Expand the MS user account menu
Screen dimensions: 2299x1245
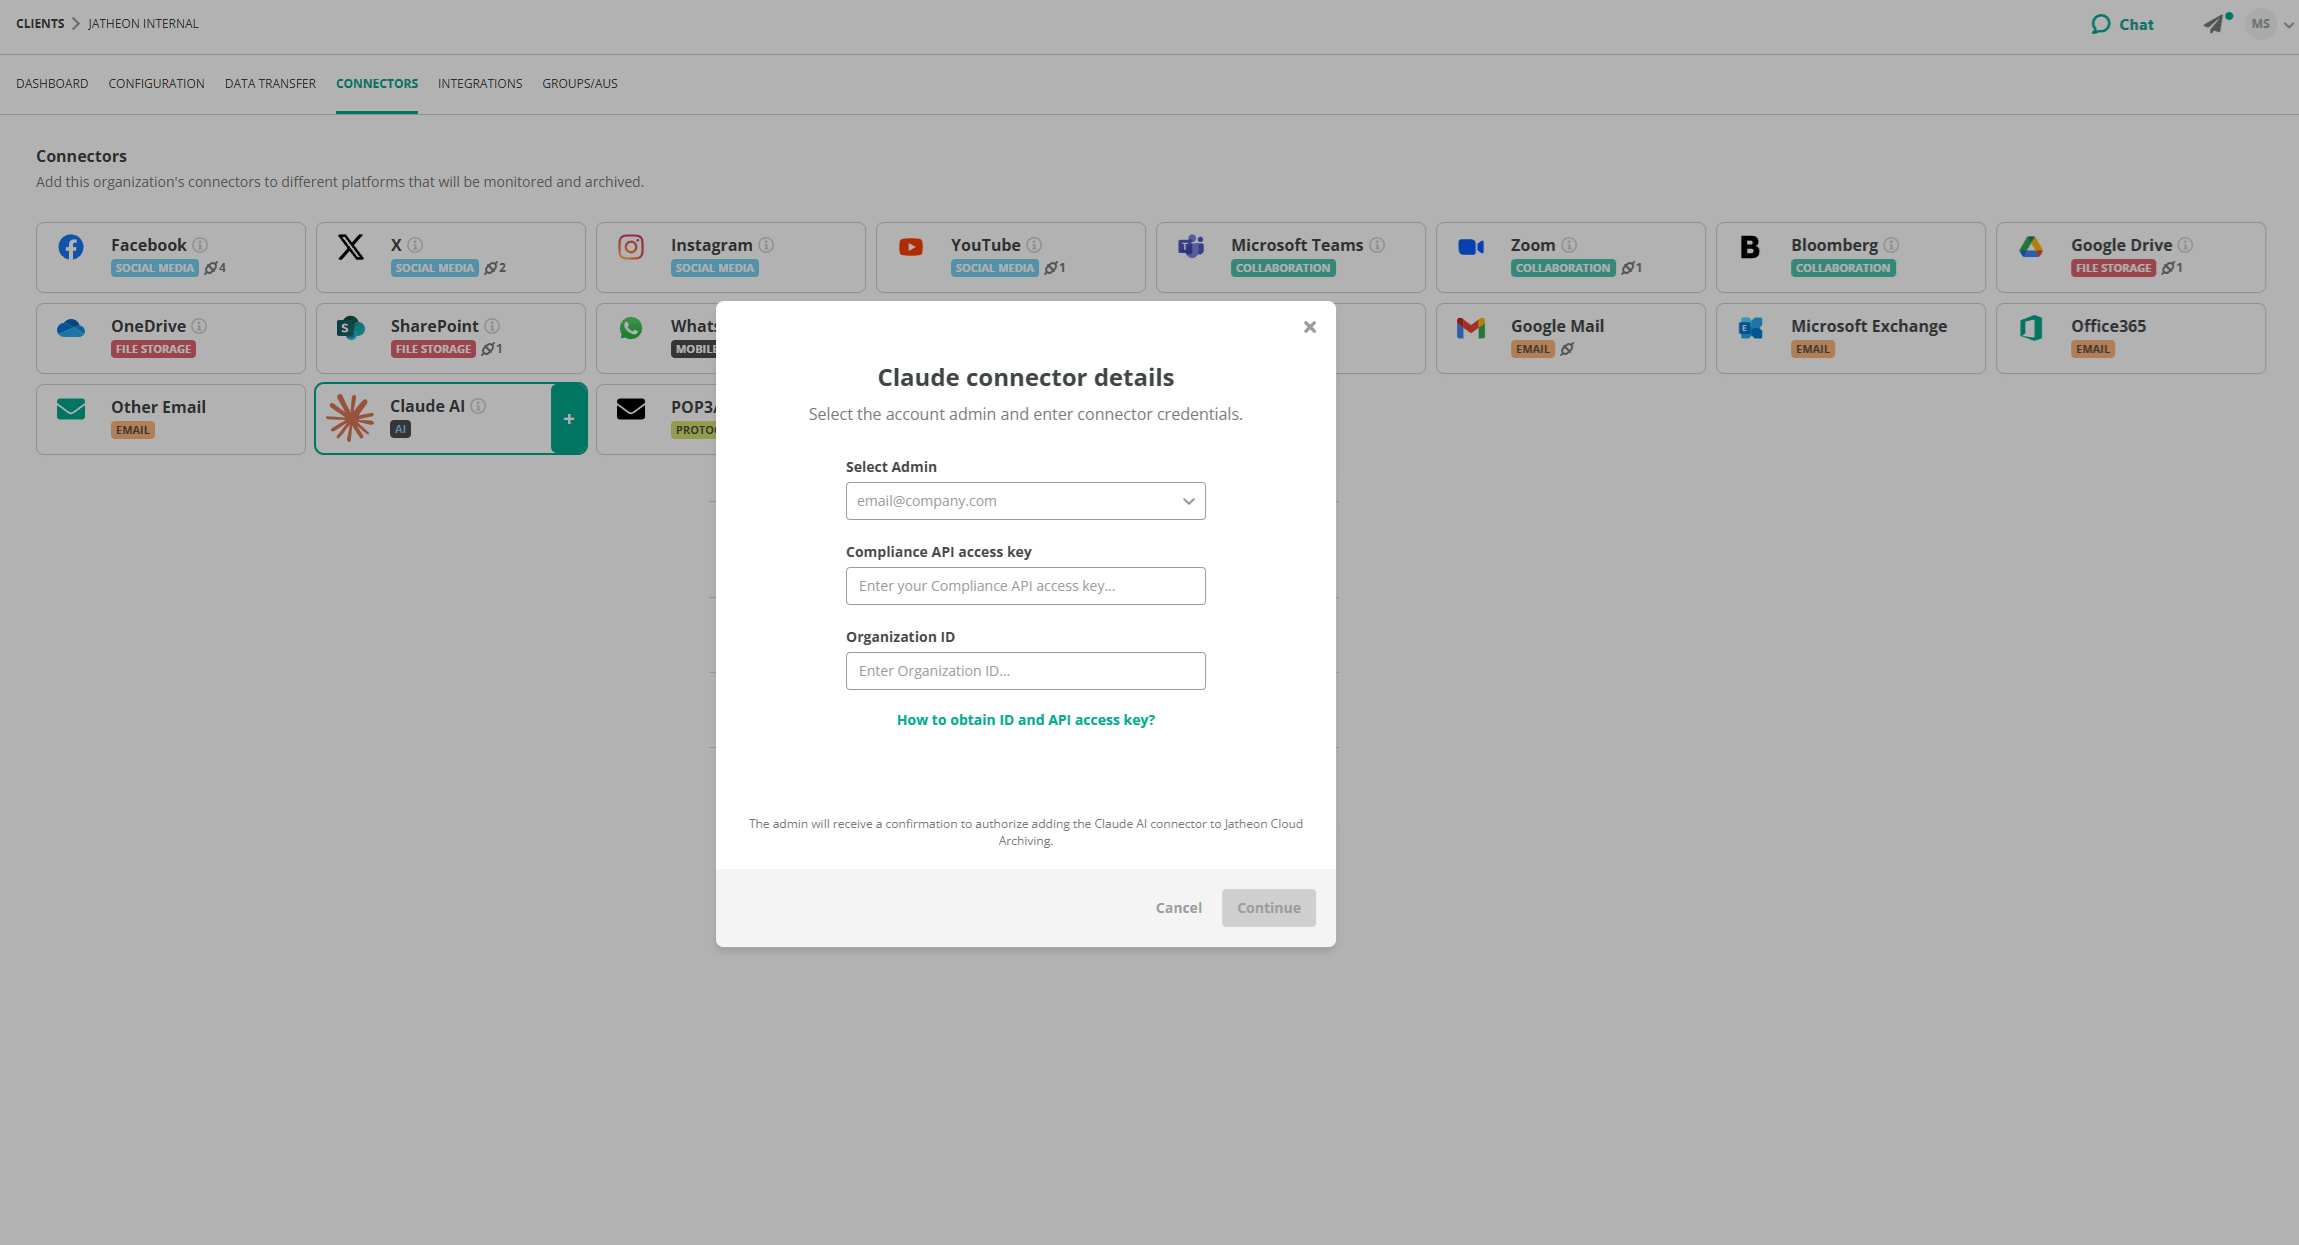tap(2270, 24)
